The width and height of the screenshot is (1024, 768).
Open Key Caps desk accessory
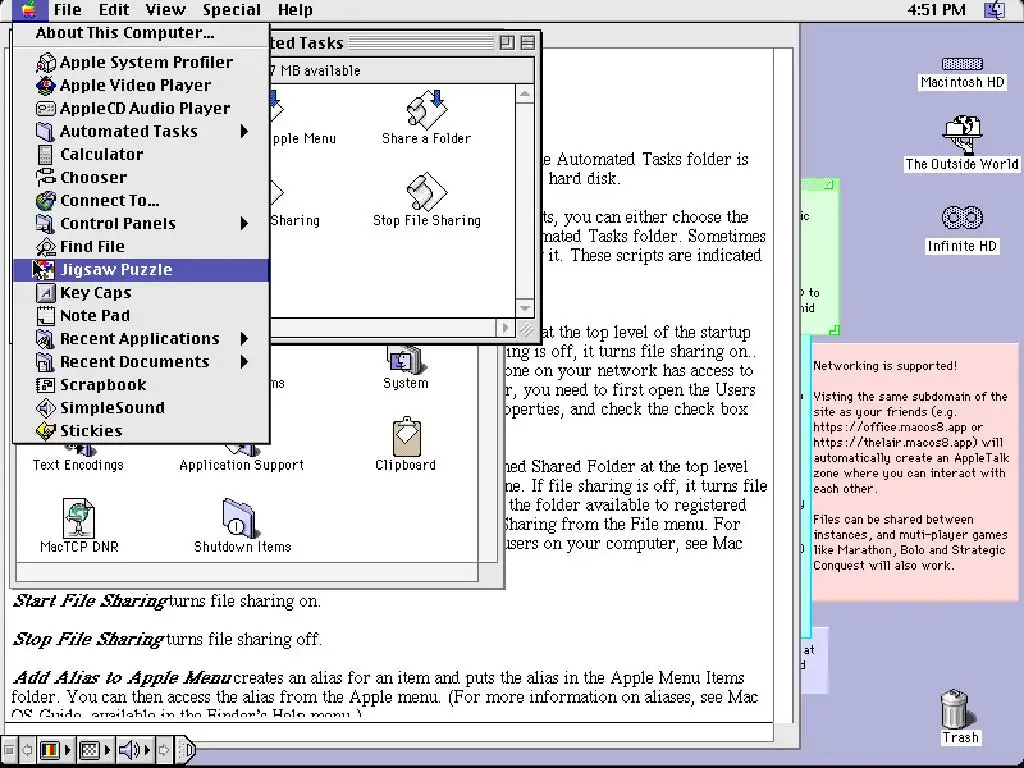141,293
